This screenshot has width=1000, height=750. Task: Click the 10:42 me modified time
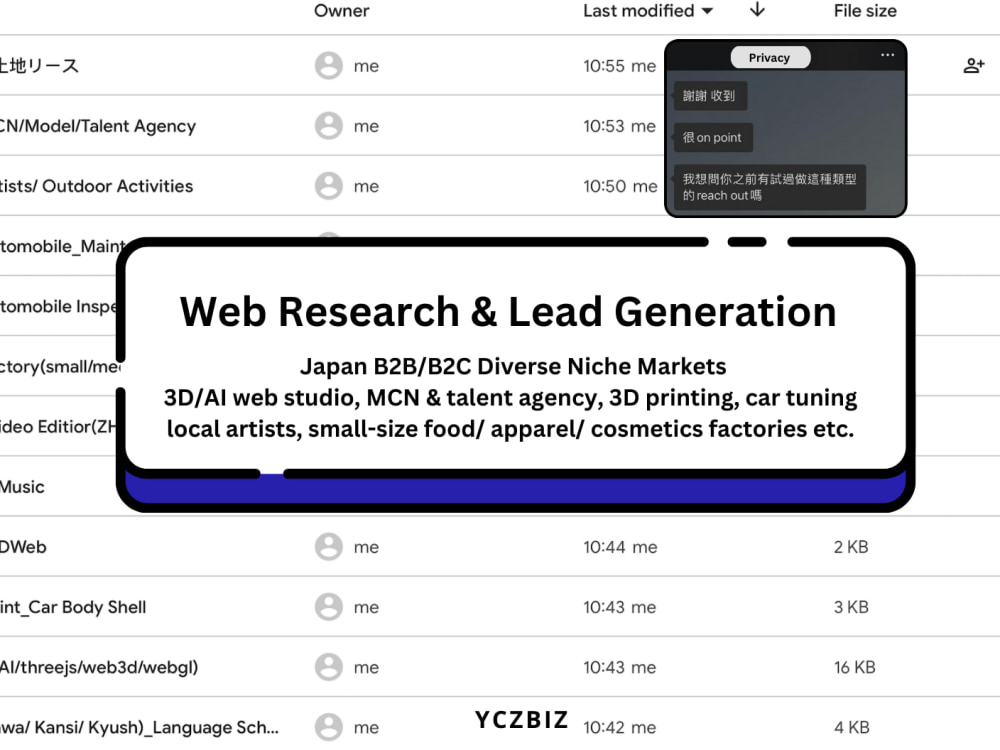pos(619,728)
